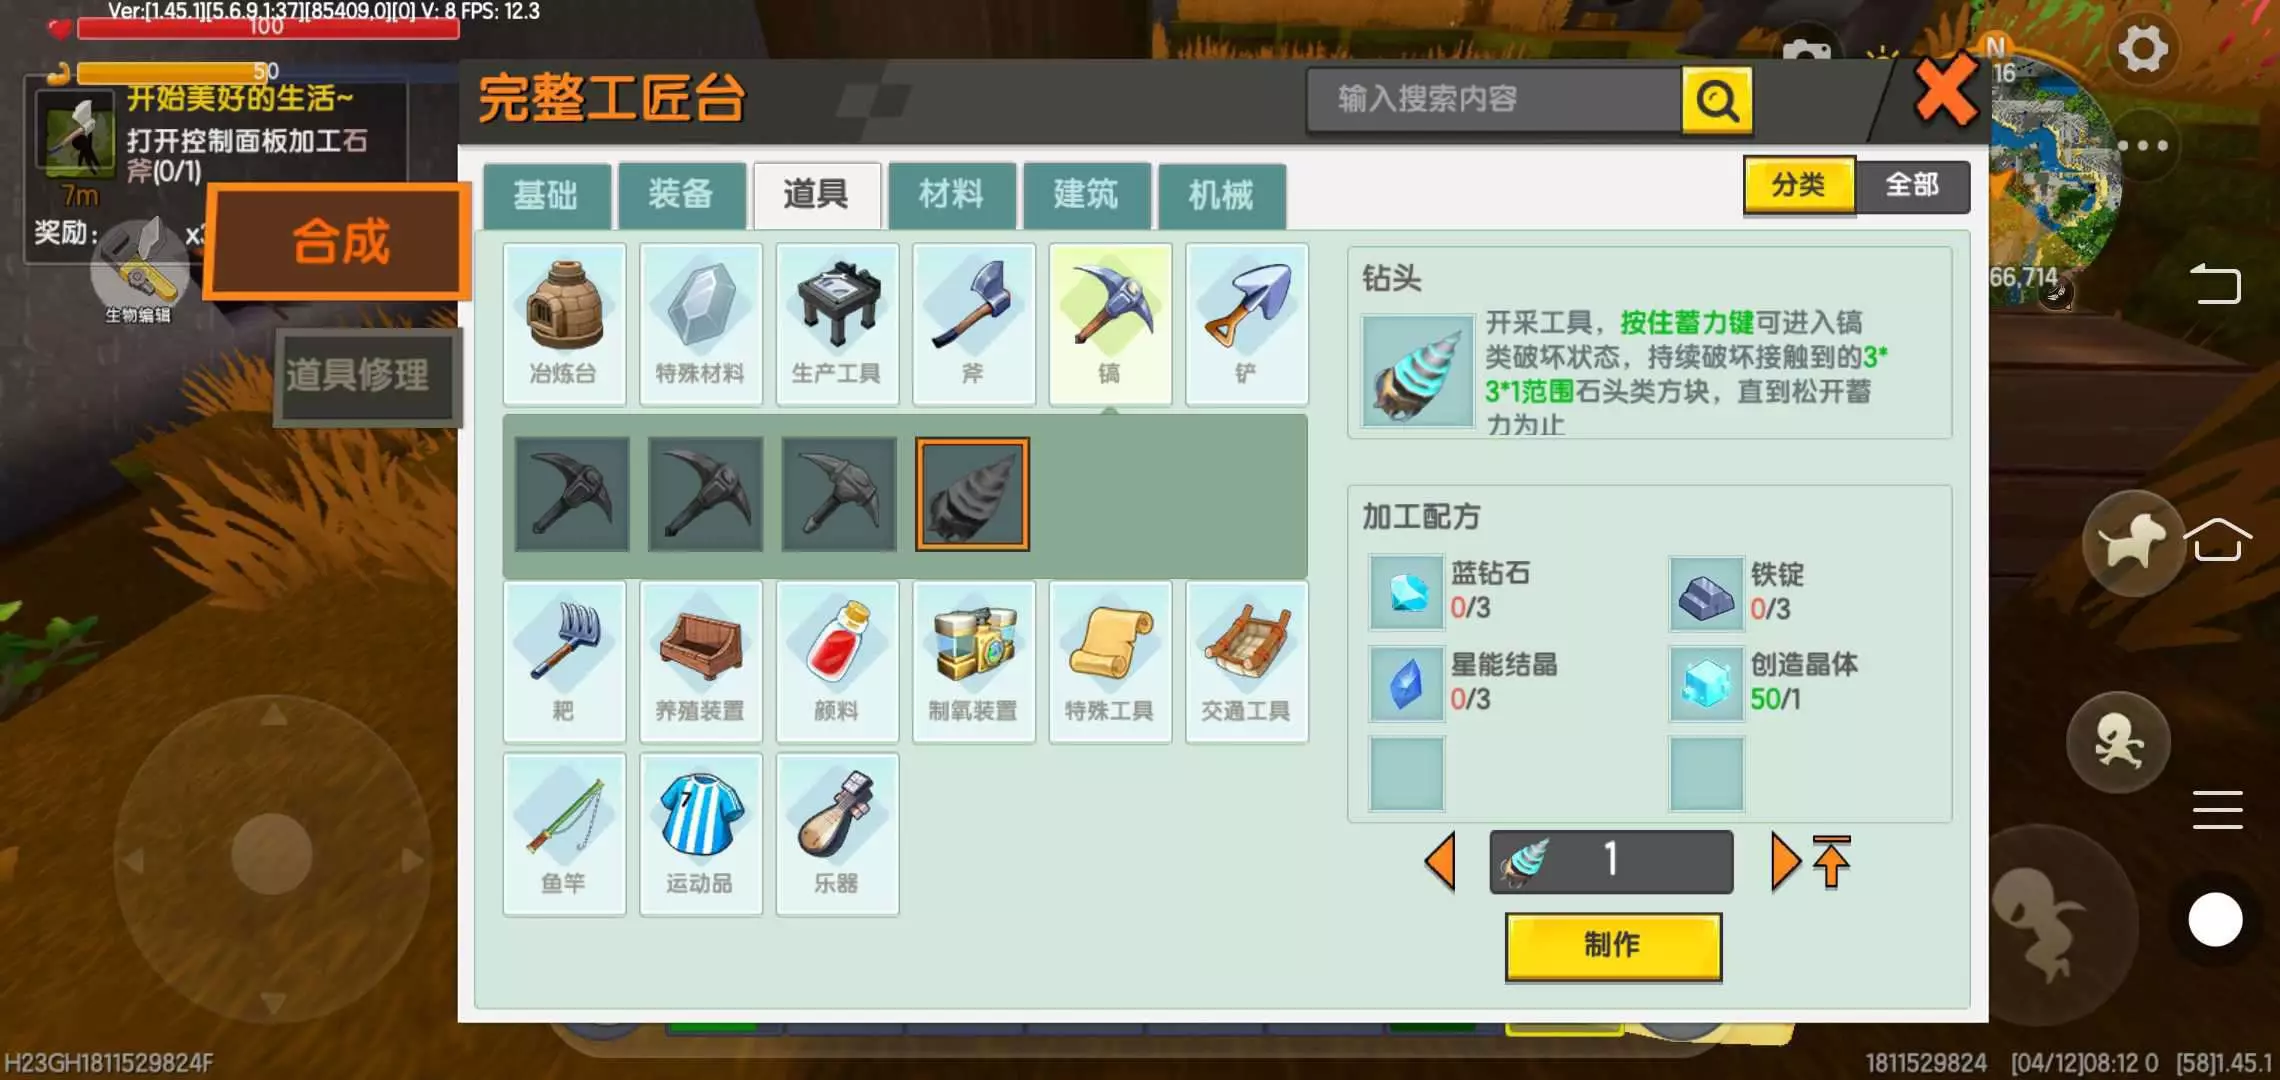Collapse the expanded 镐 pickaxe category
Viewport: 2280px width, 1080px height.
coord(1109,324)
